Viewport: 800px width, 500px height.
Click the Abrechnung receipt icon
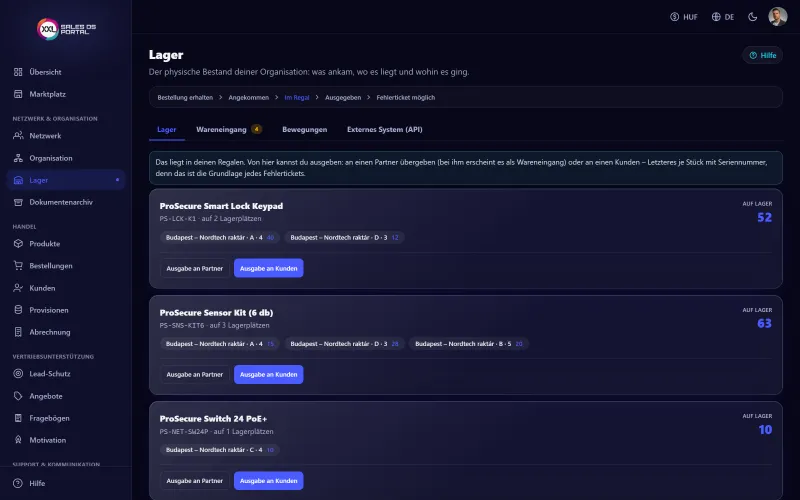18,332
